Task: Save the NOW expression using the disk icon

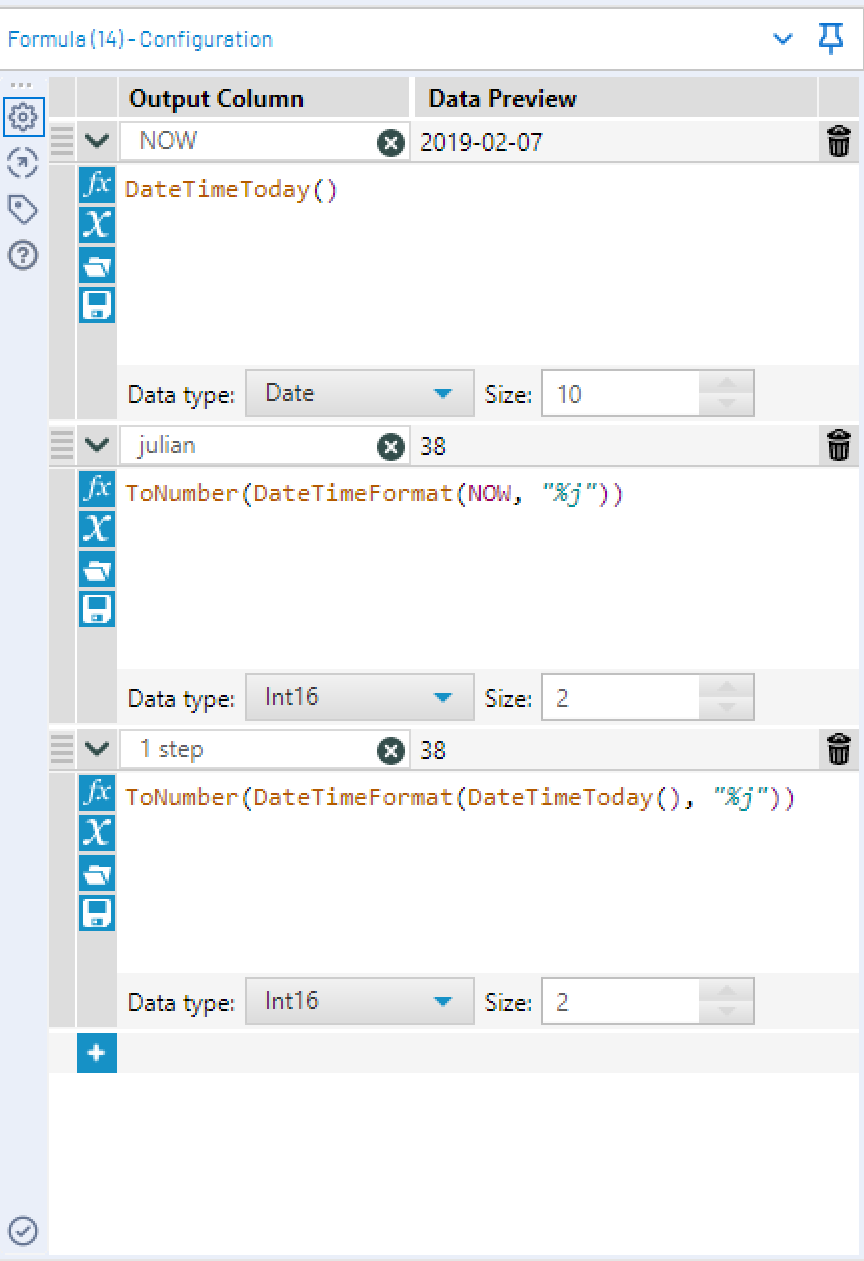Action: [x=96, y=305]
